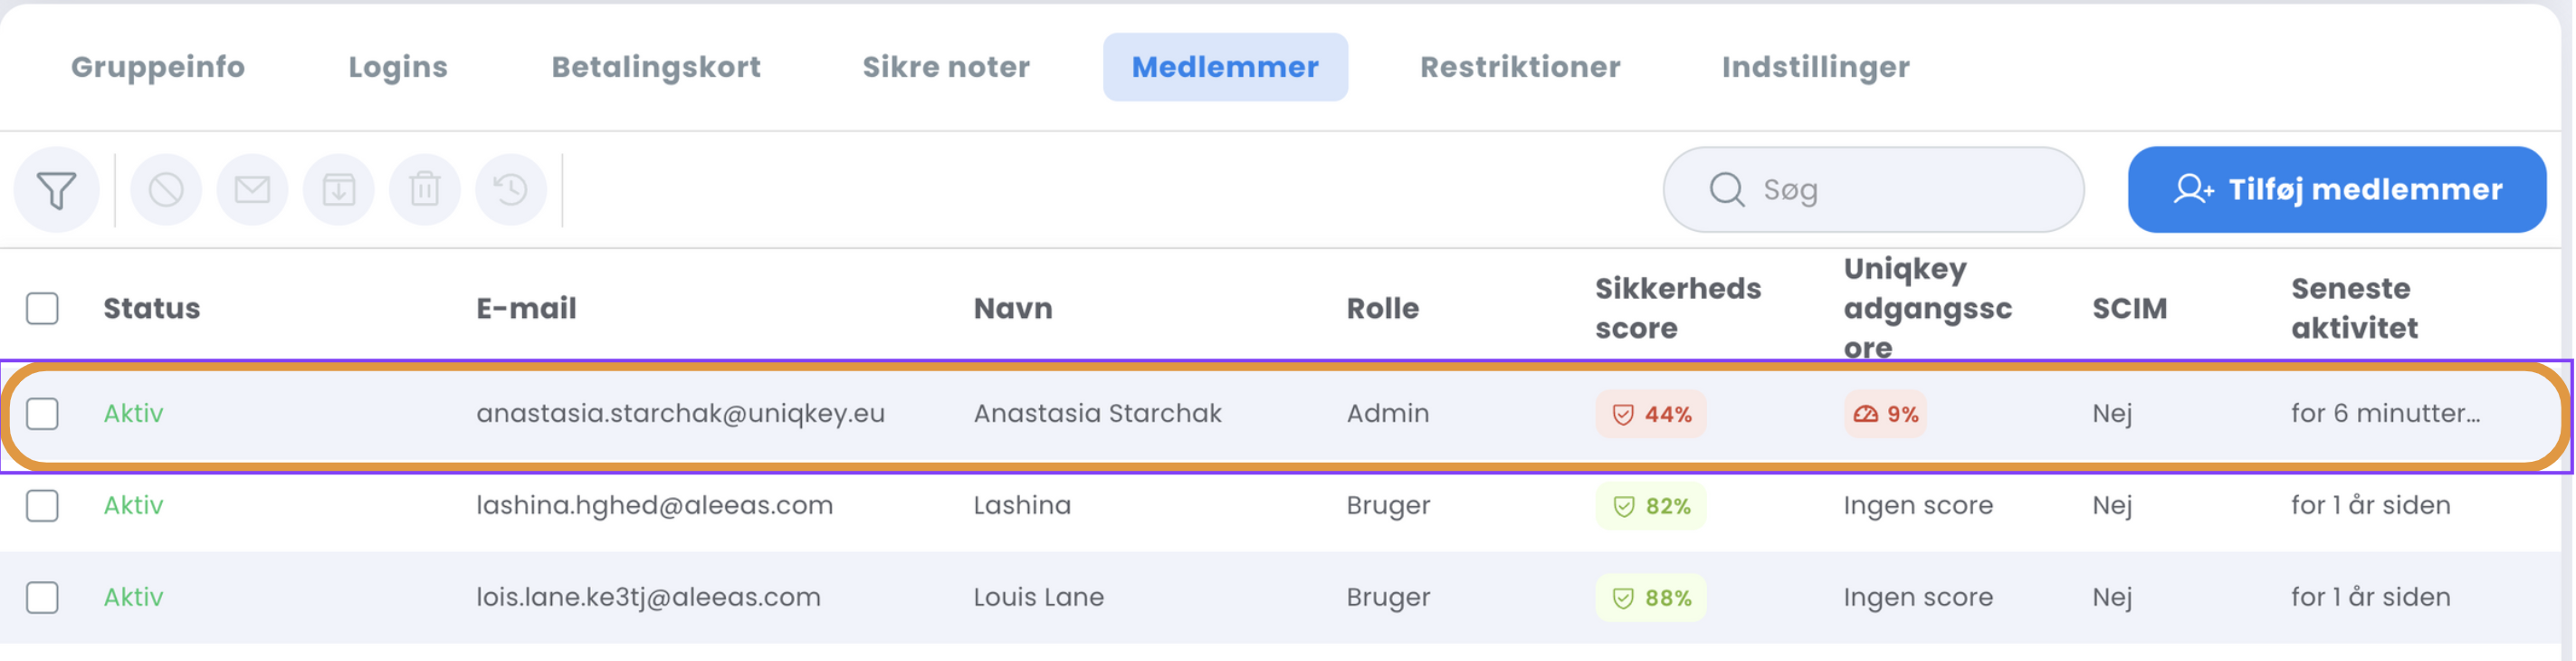Tick the checkbox for Louis Lane

point(42,598)
